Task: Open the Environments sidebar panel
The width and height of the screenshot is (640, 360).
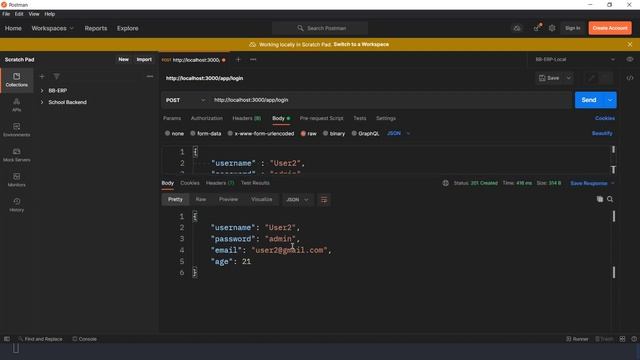Action: (16, 130)
